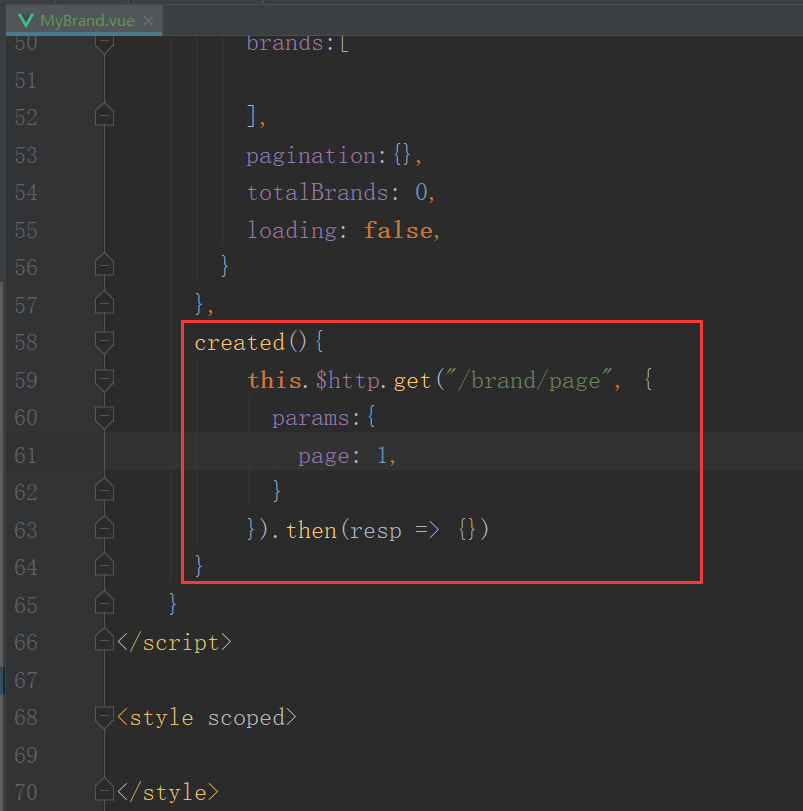Click value '1' on line 61
This screenshot has height=811, width=803.
pos(382,455)
